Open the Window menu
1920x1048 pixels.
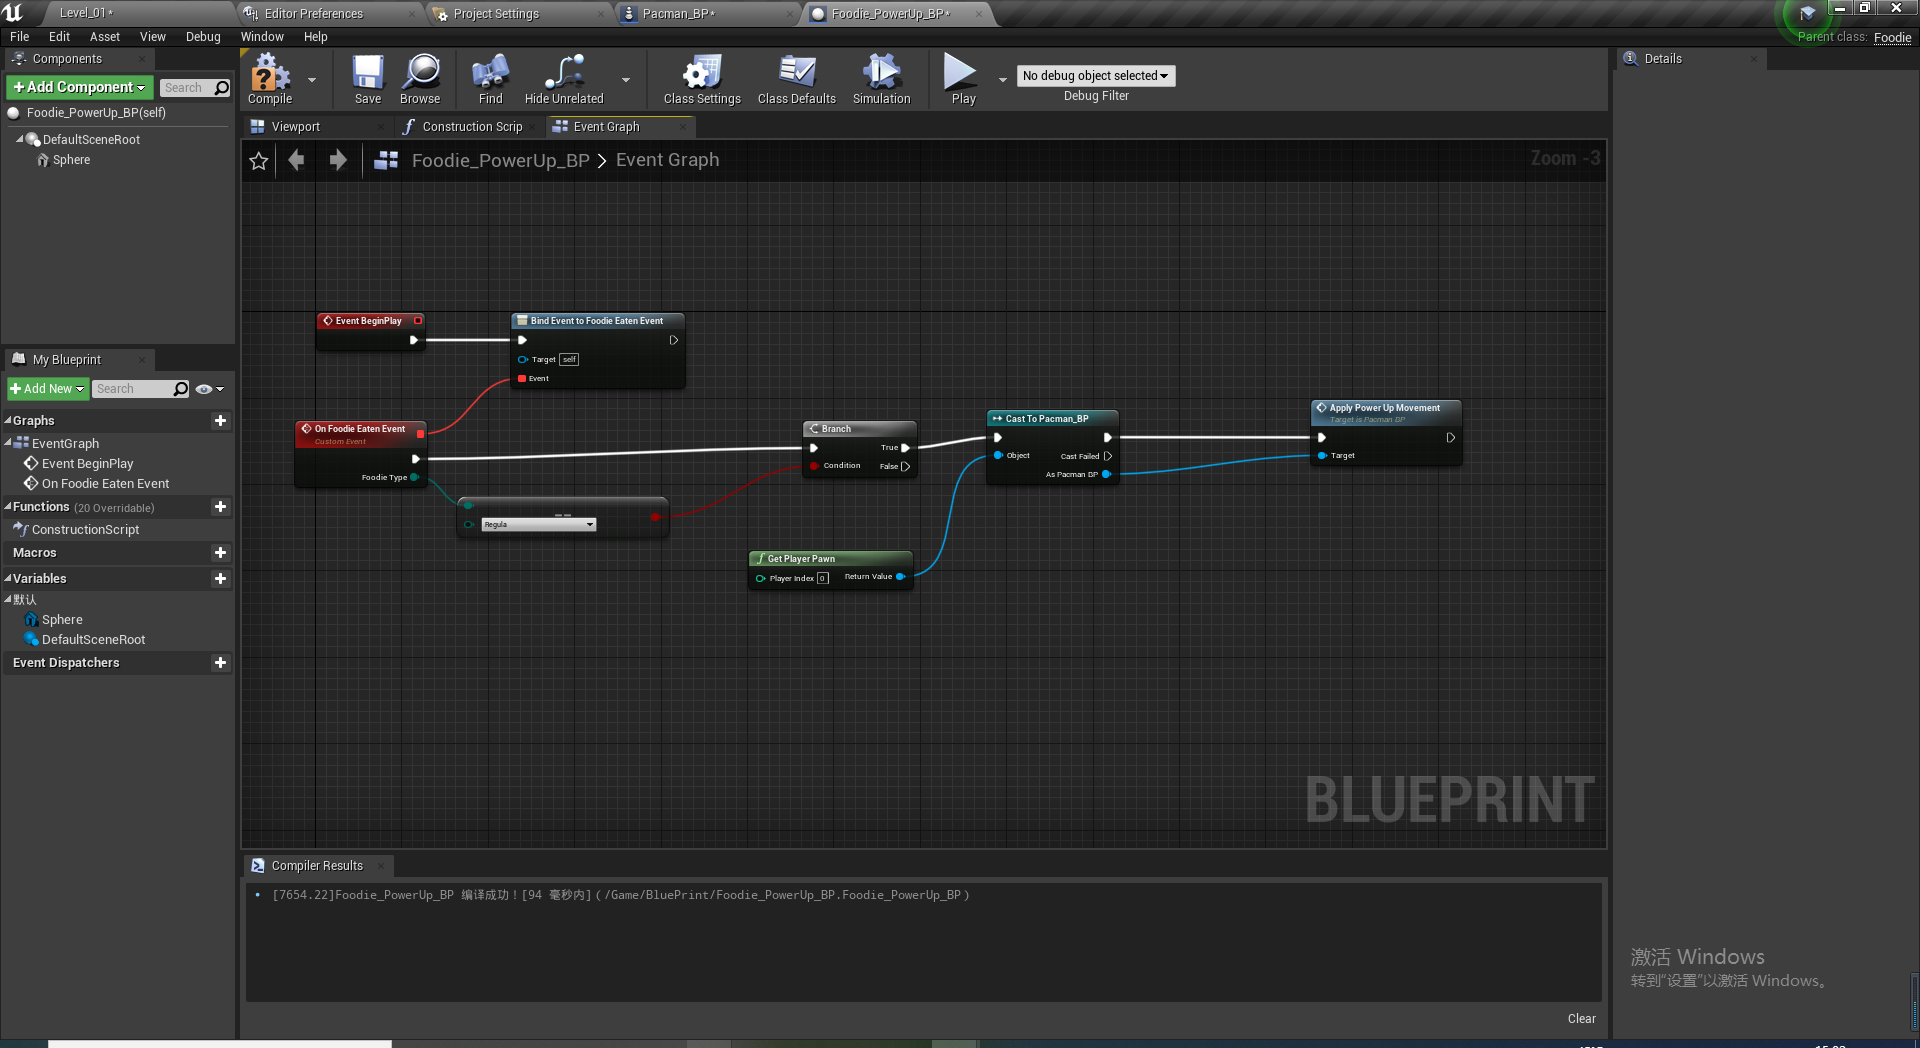(262, 36)
